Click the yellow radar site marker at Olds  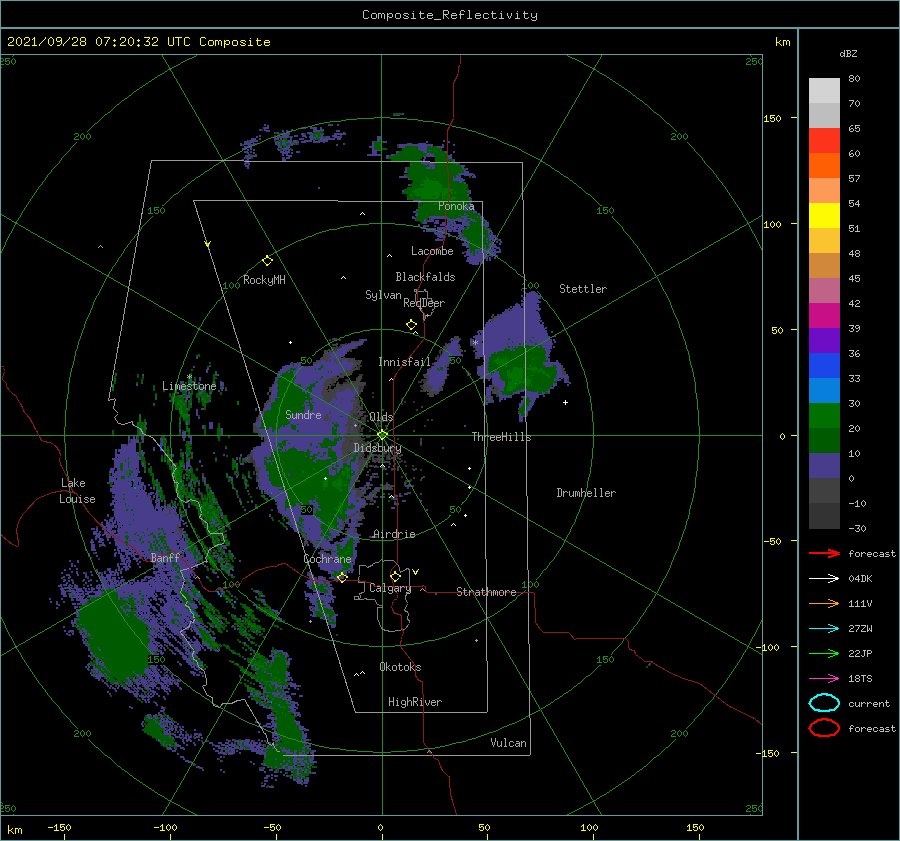click(x=382, y=435)
